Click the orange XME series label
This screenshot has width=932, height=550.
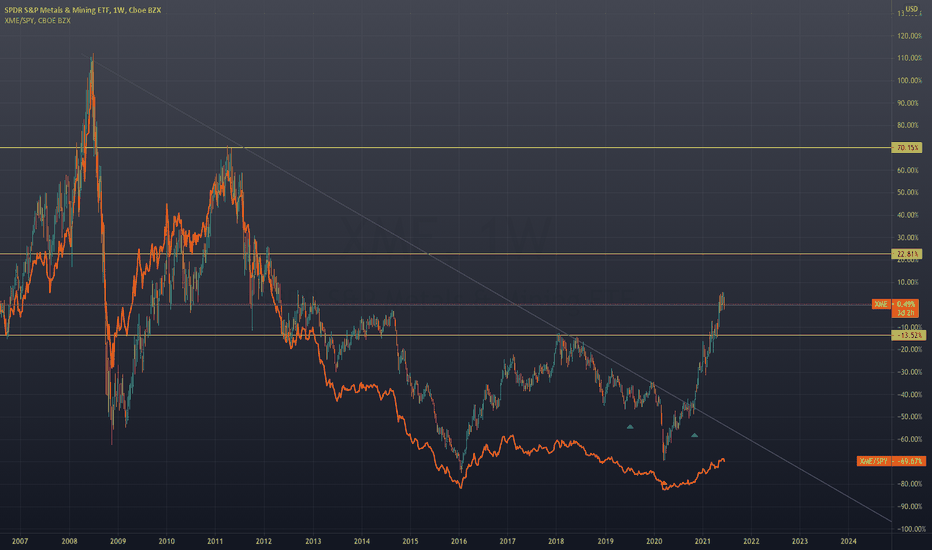[880, 304]
